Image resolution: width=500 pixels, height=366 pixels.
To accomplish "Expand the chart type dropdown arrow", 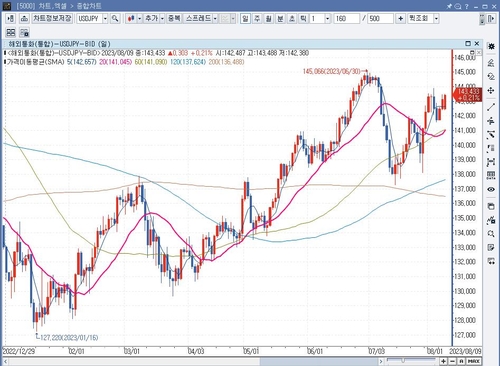I will tap(139, 19).
